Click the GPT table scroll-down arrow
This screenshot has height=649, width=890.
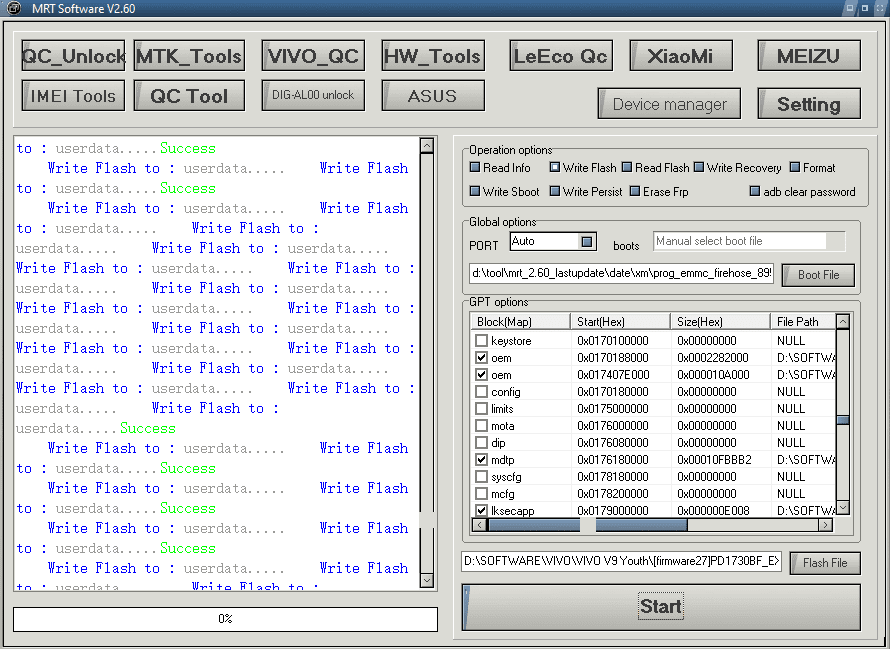point(843,507)
